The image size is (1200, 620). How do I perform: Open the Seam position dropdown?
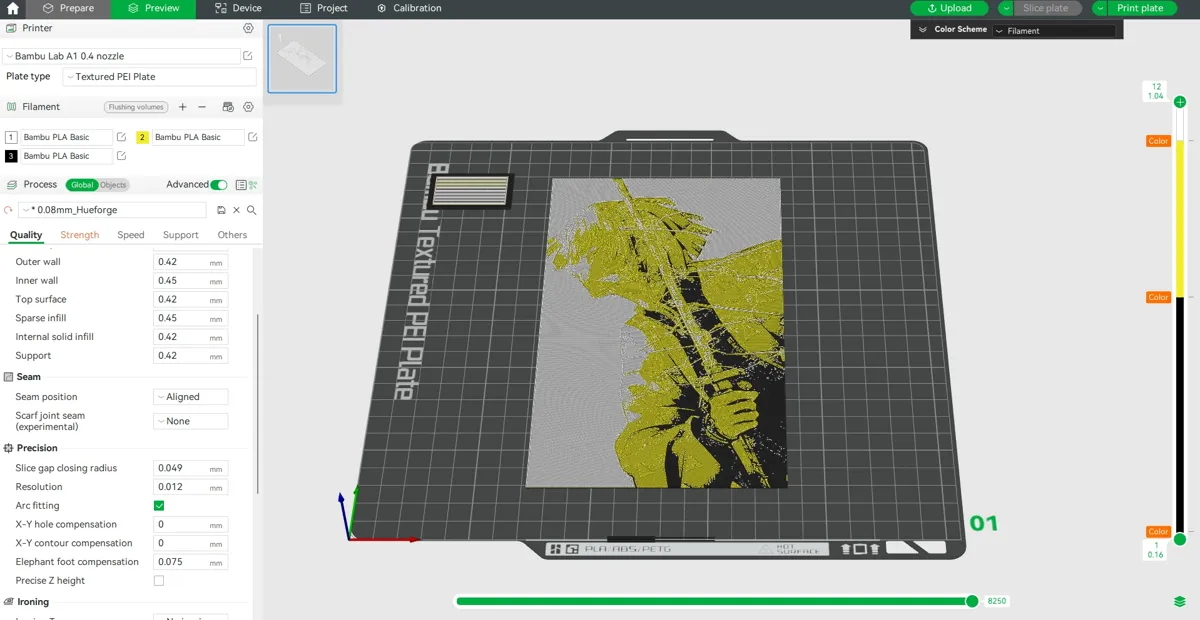click(x=190, y=397)
